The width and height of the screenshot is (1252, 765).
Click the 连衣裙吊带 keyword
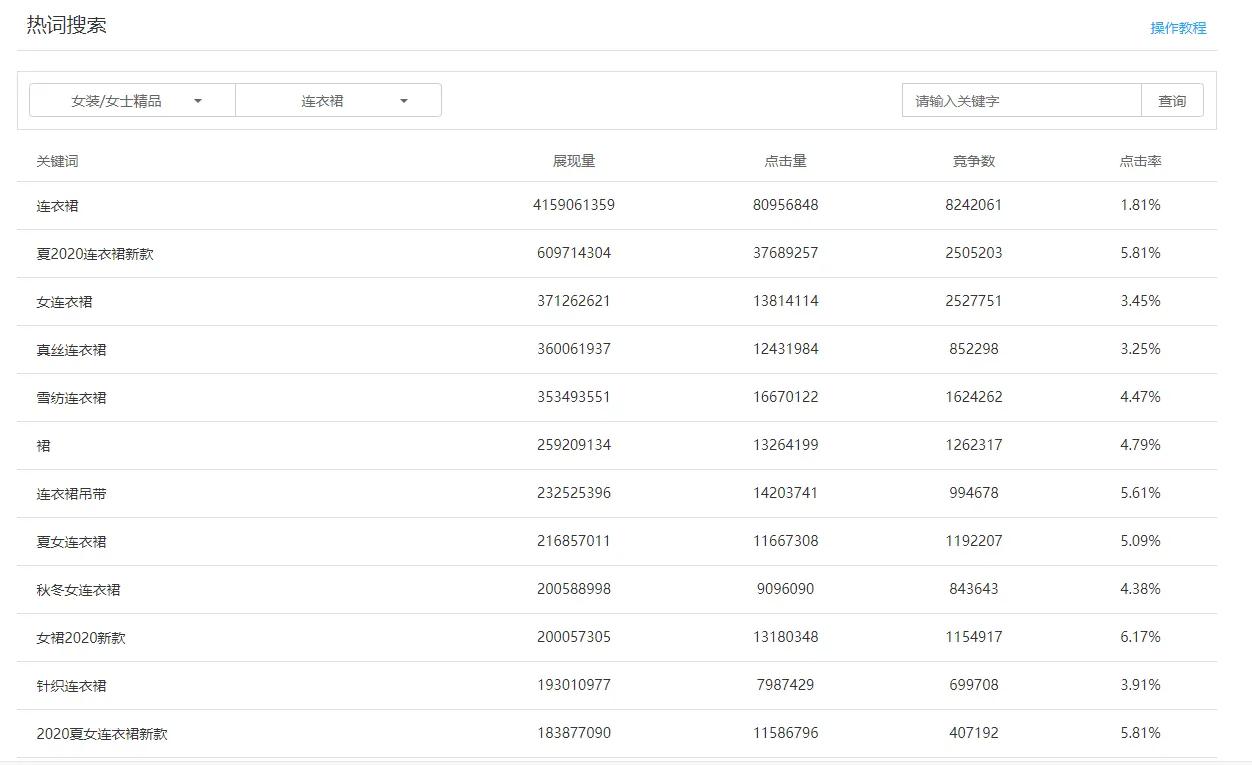pyautogui.click(x=71, y=494)
